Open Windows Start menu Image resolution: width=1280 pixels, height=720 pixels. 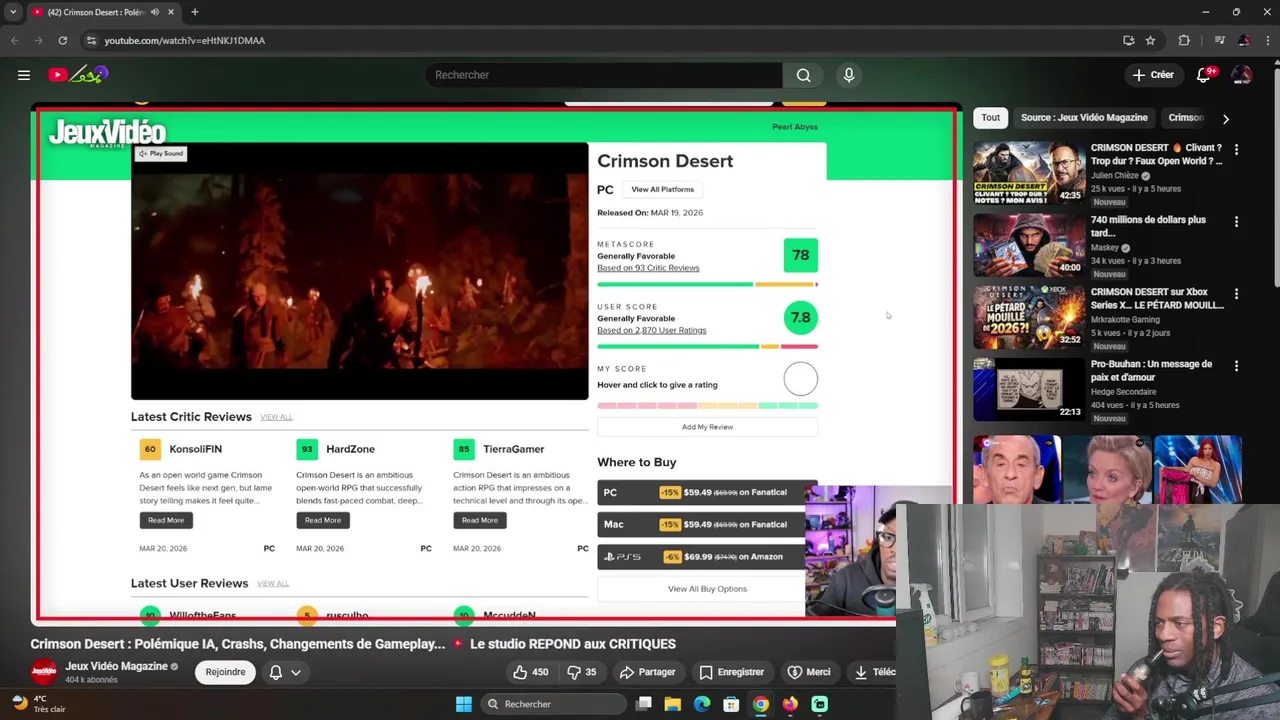[x=464, y=704]
